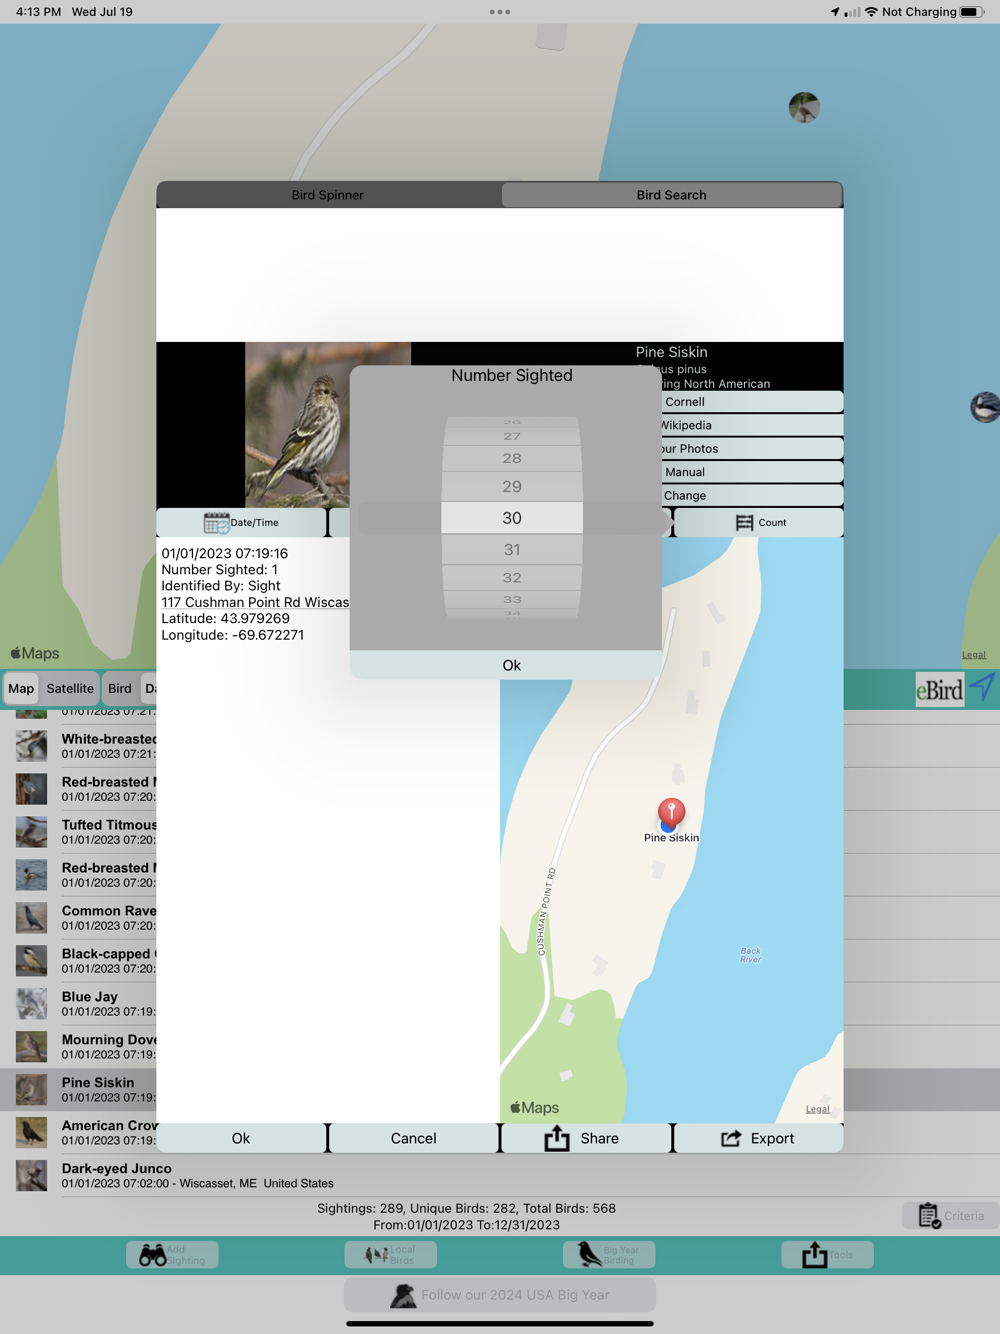This screenshot has height=1334, width=1000.
Task: Select the Mourning Dove list row
Action: click(x=78, y=1046)
